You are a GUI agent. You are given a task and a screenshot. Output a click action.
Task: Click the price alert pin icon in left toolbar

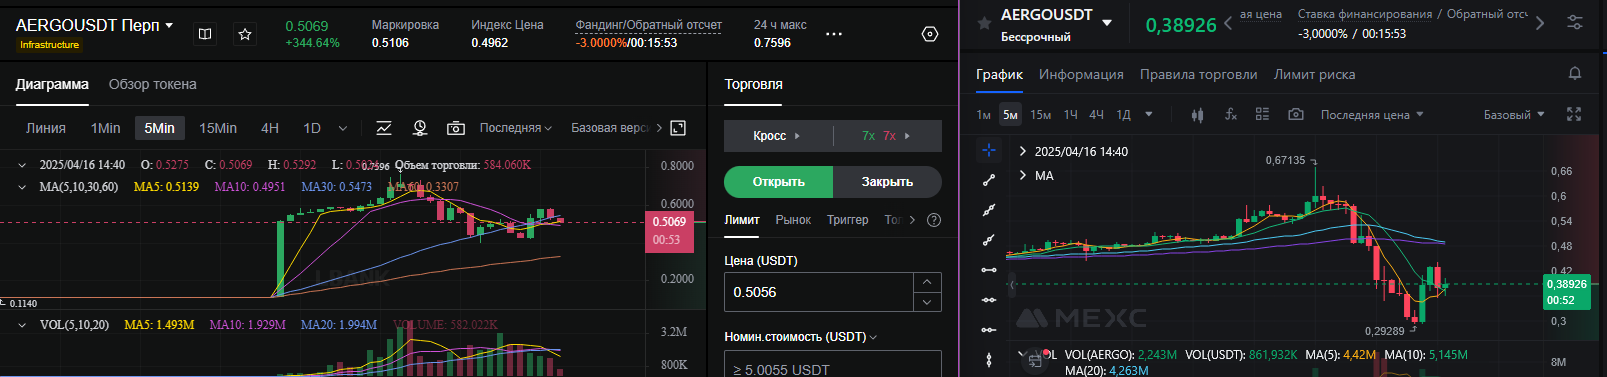click(420, 128)
